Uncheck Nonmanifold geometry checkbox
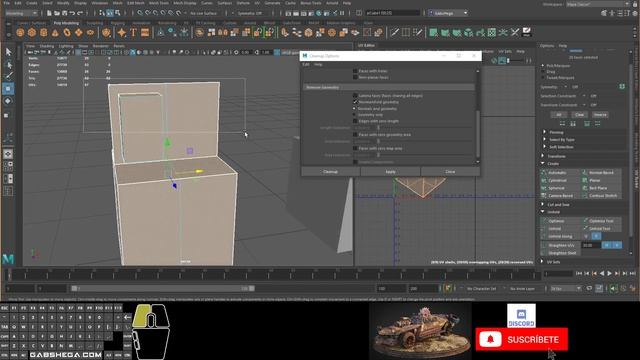 [355, 102]
